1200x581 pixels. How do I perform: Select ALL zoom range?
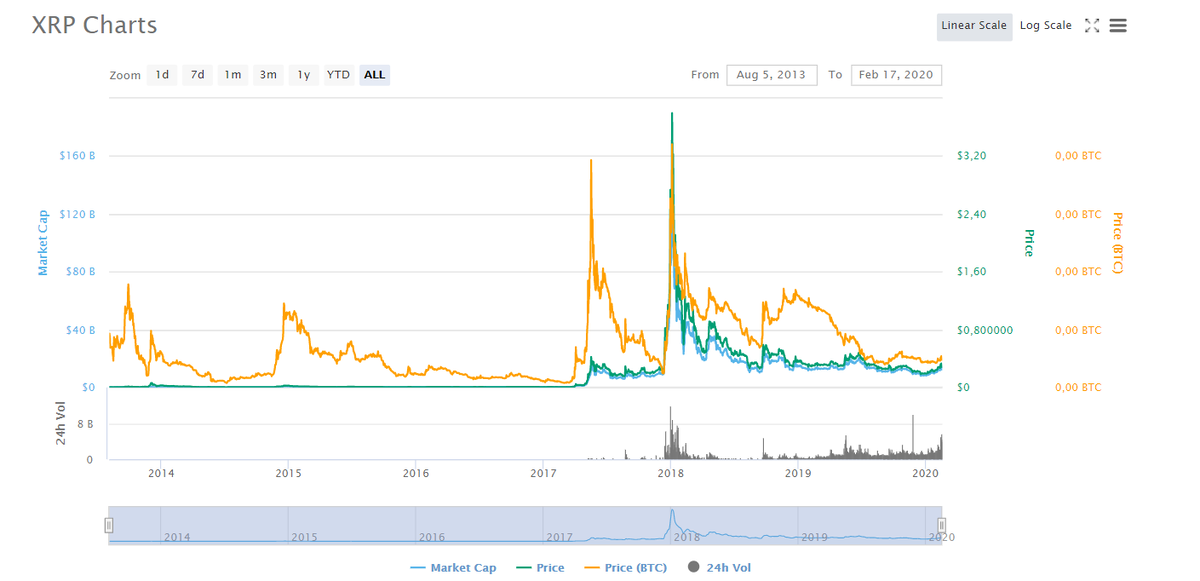click(375, 75)
